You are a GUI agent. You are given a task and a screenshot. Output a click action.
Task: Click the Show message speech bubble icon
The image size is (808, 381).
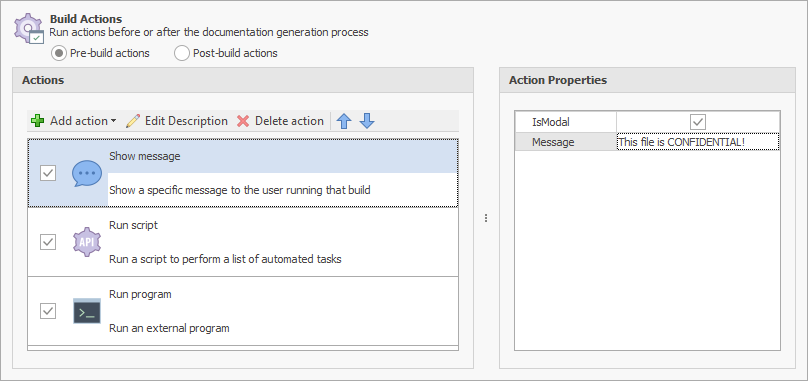click(87, 173)
